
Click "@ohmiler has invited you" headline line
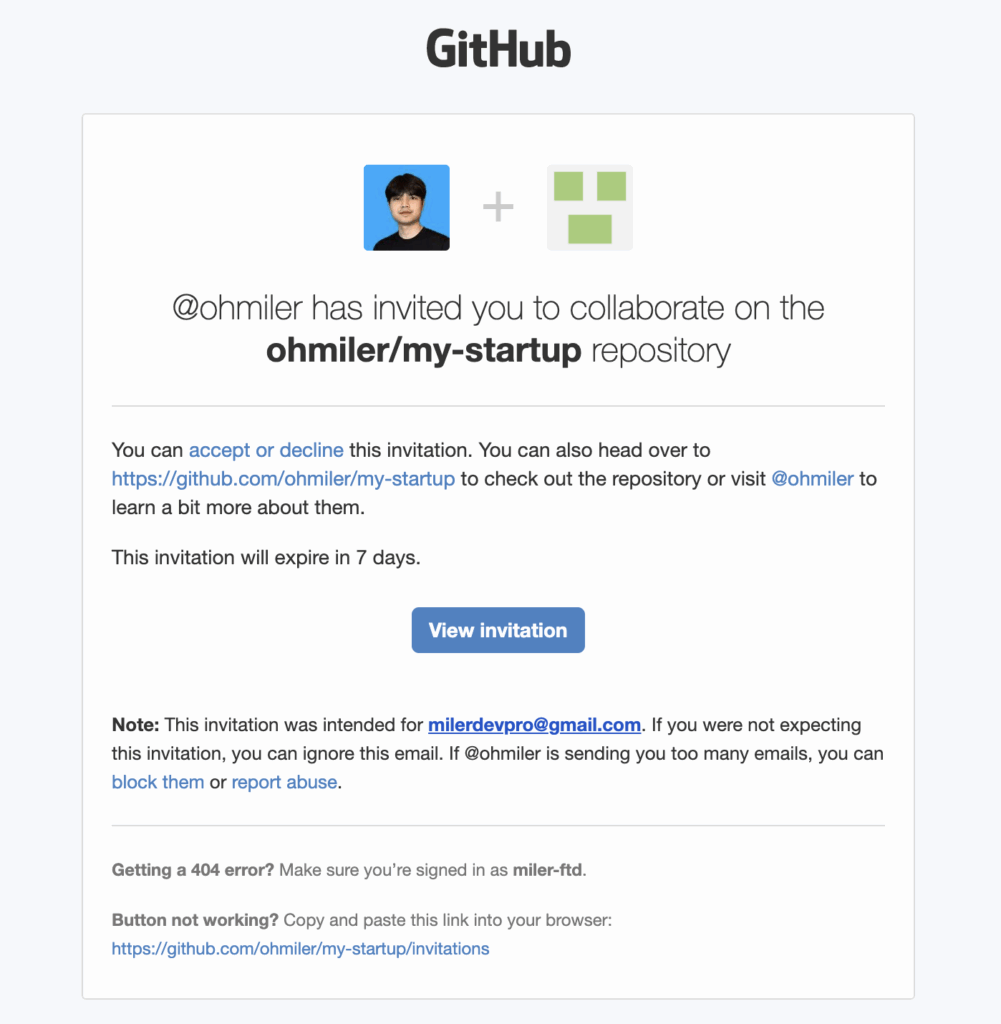click(498, 308)
